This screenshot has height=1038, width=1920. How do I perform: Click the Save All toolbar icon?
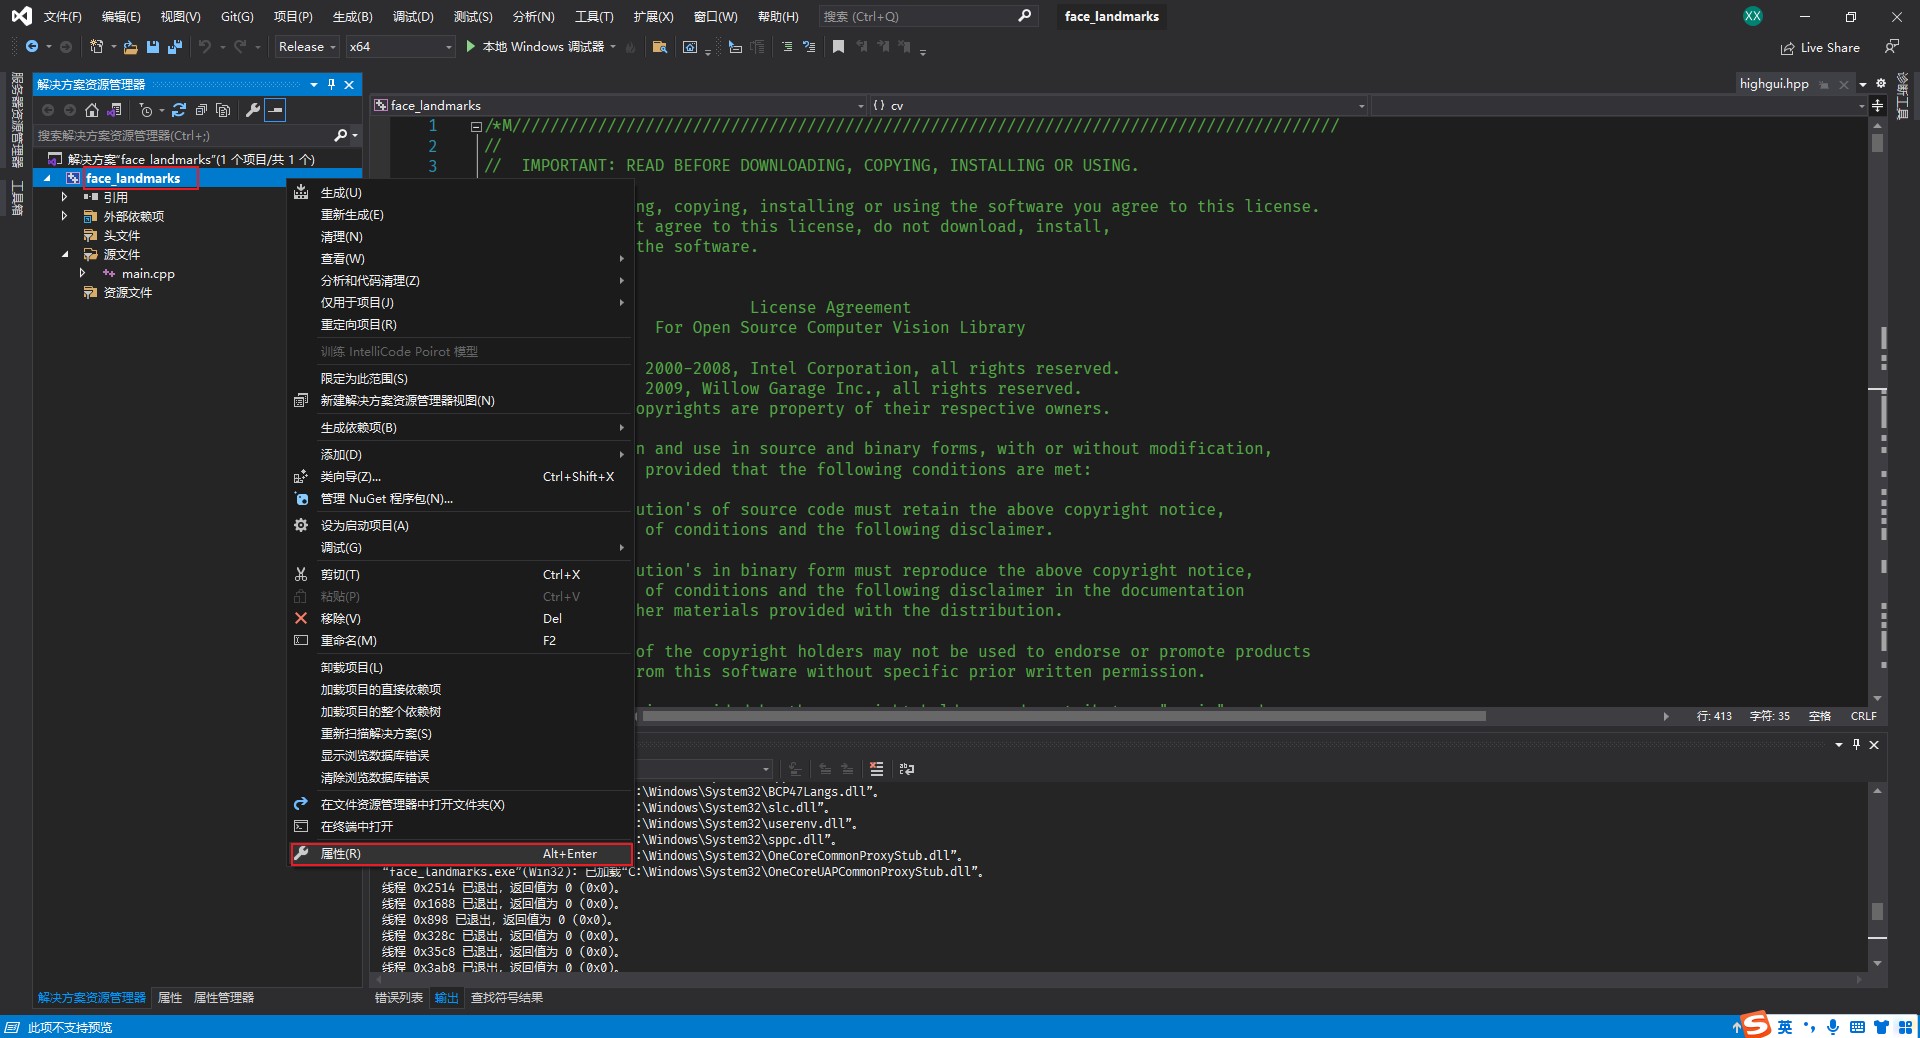coord(175,47)
